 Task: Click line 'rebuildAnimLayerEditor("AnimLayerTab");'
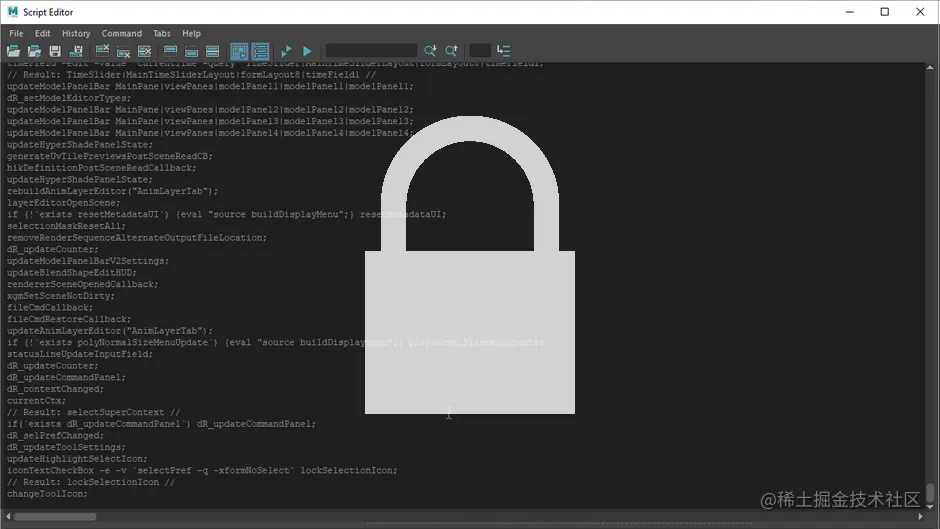tap(113, 191)
